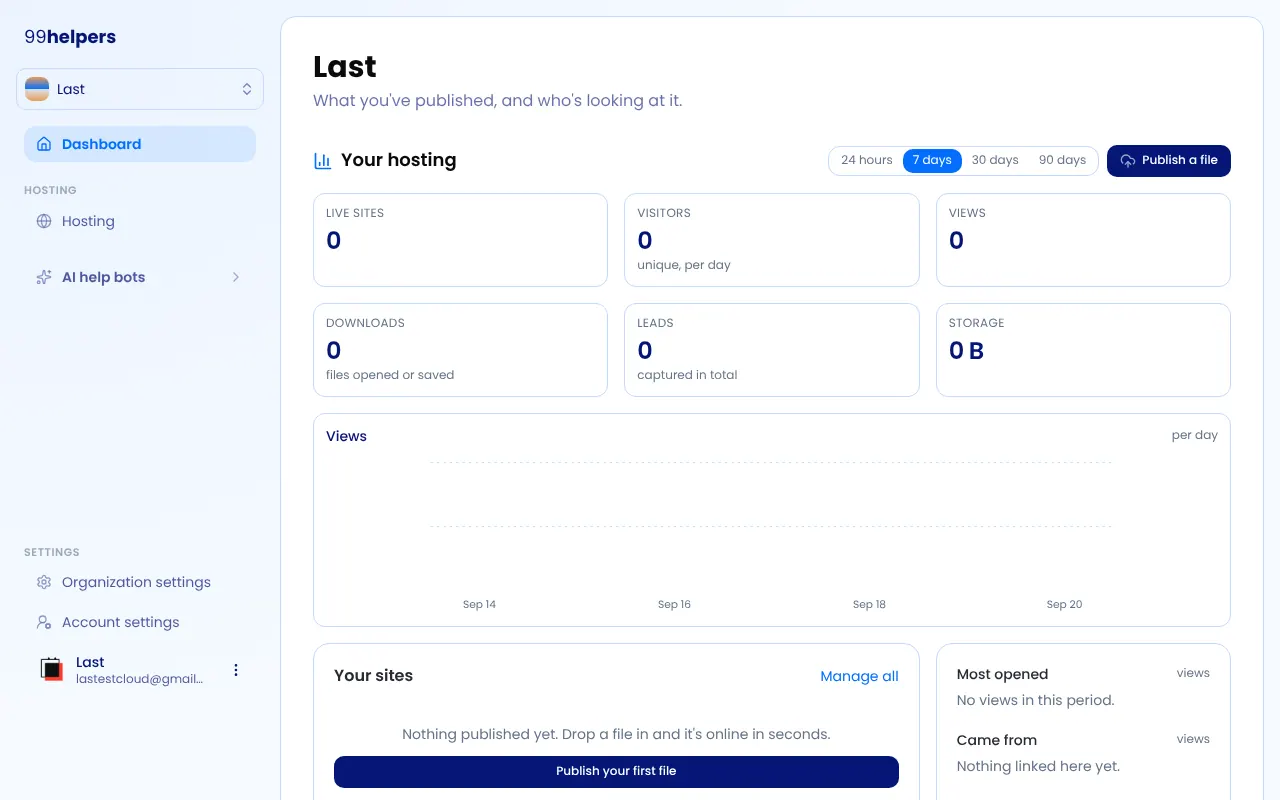Click the Account settings person icon
The image size is (1280, 800).
(44, 622)
